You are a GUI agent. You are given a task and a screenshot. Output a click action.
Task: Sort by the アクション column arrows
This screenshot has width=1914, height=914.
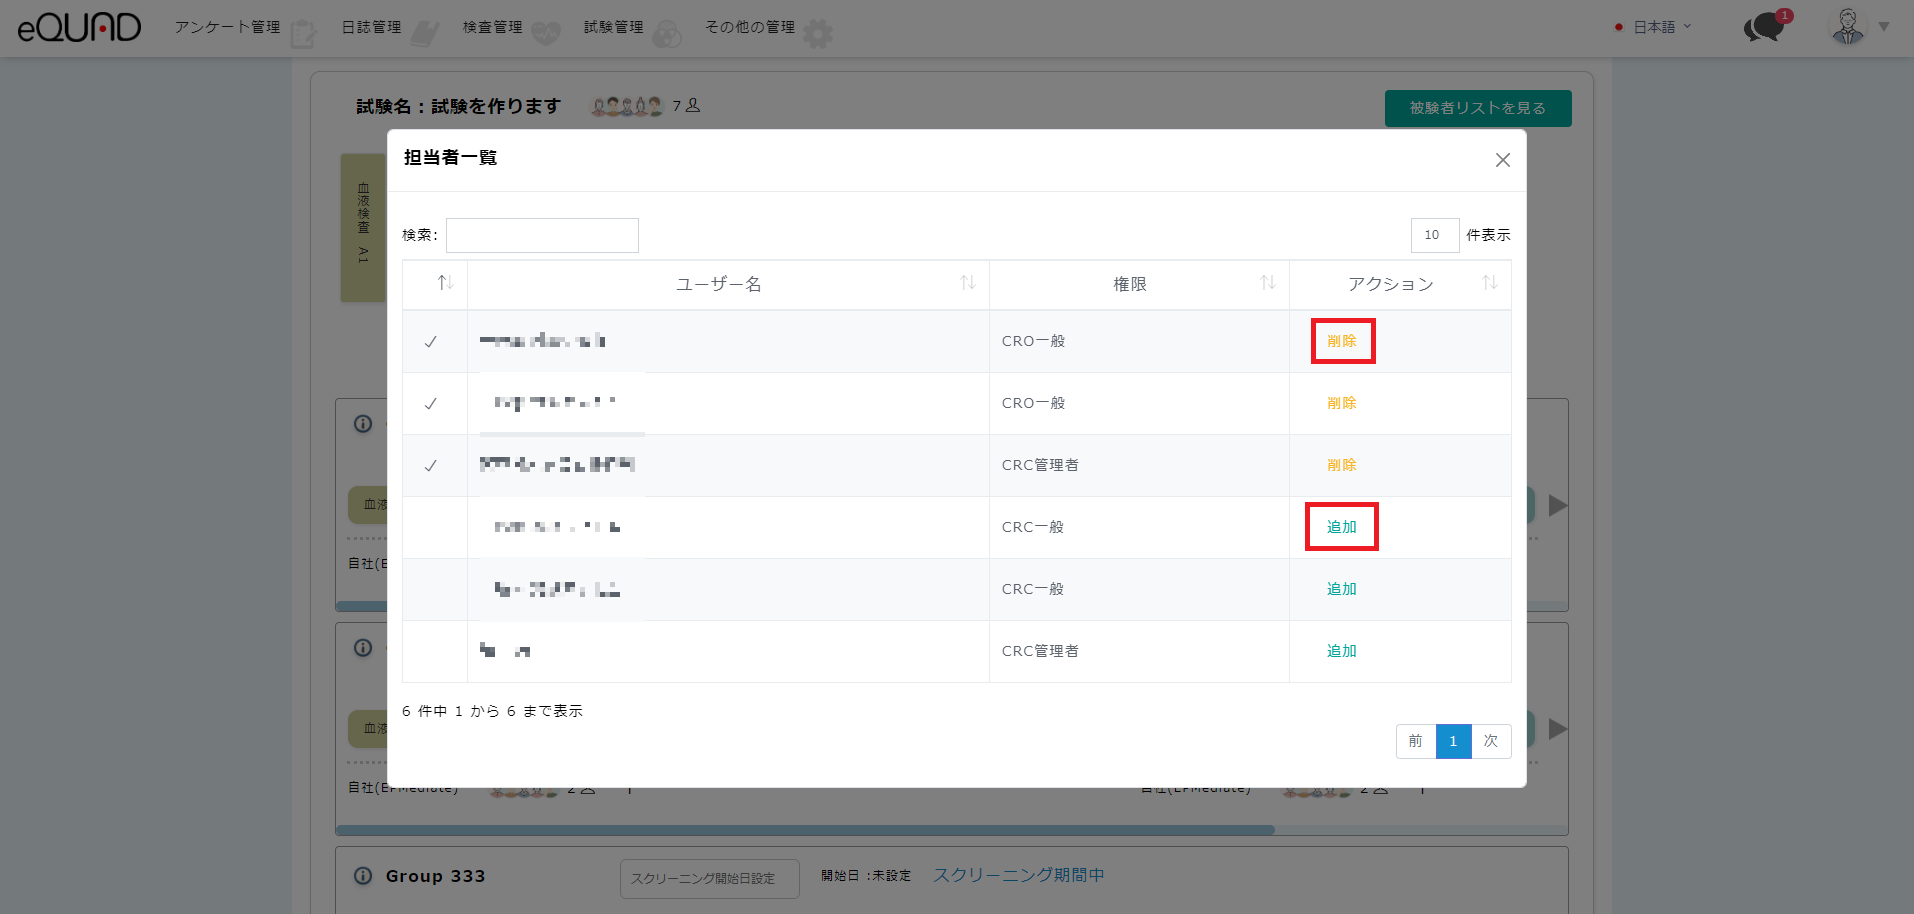coord(1489,283)
